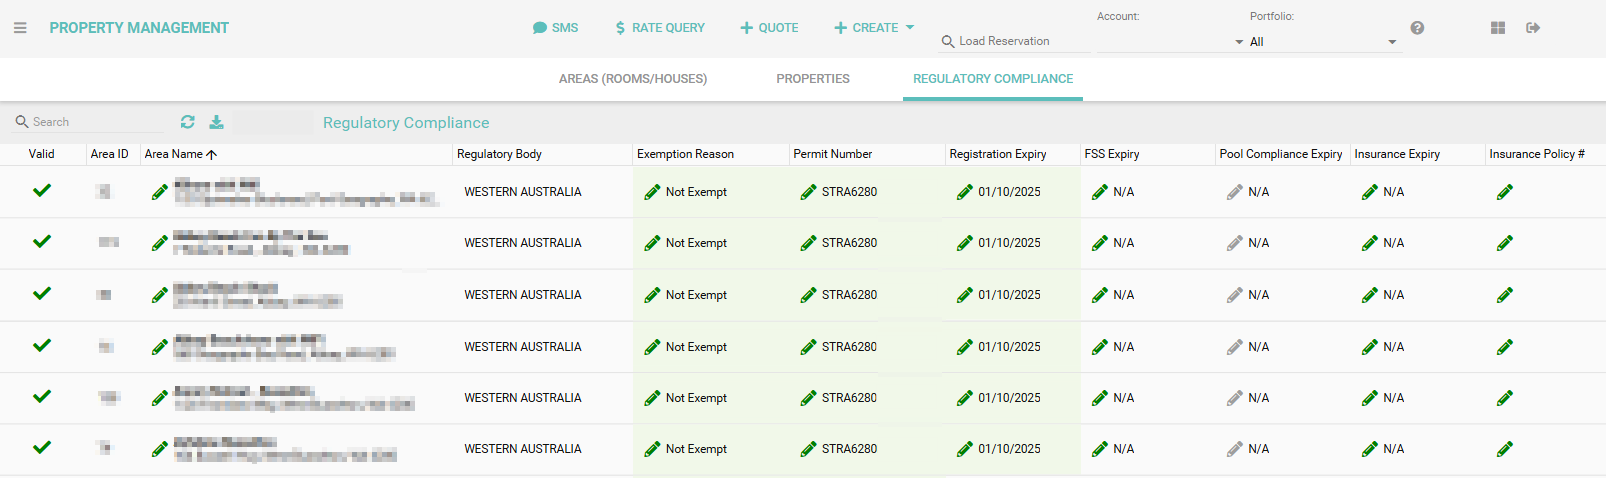This screenshot has width=1606, height=478.
Task: Click the Valid checkmark in the first row
Action: [42, 190]
